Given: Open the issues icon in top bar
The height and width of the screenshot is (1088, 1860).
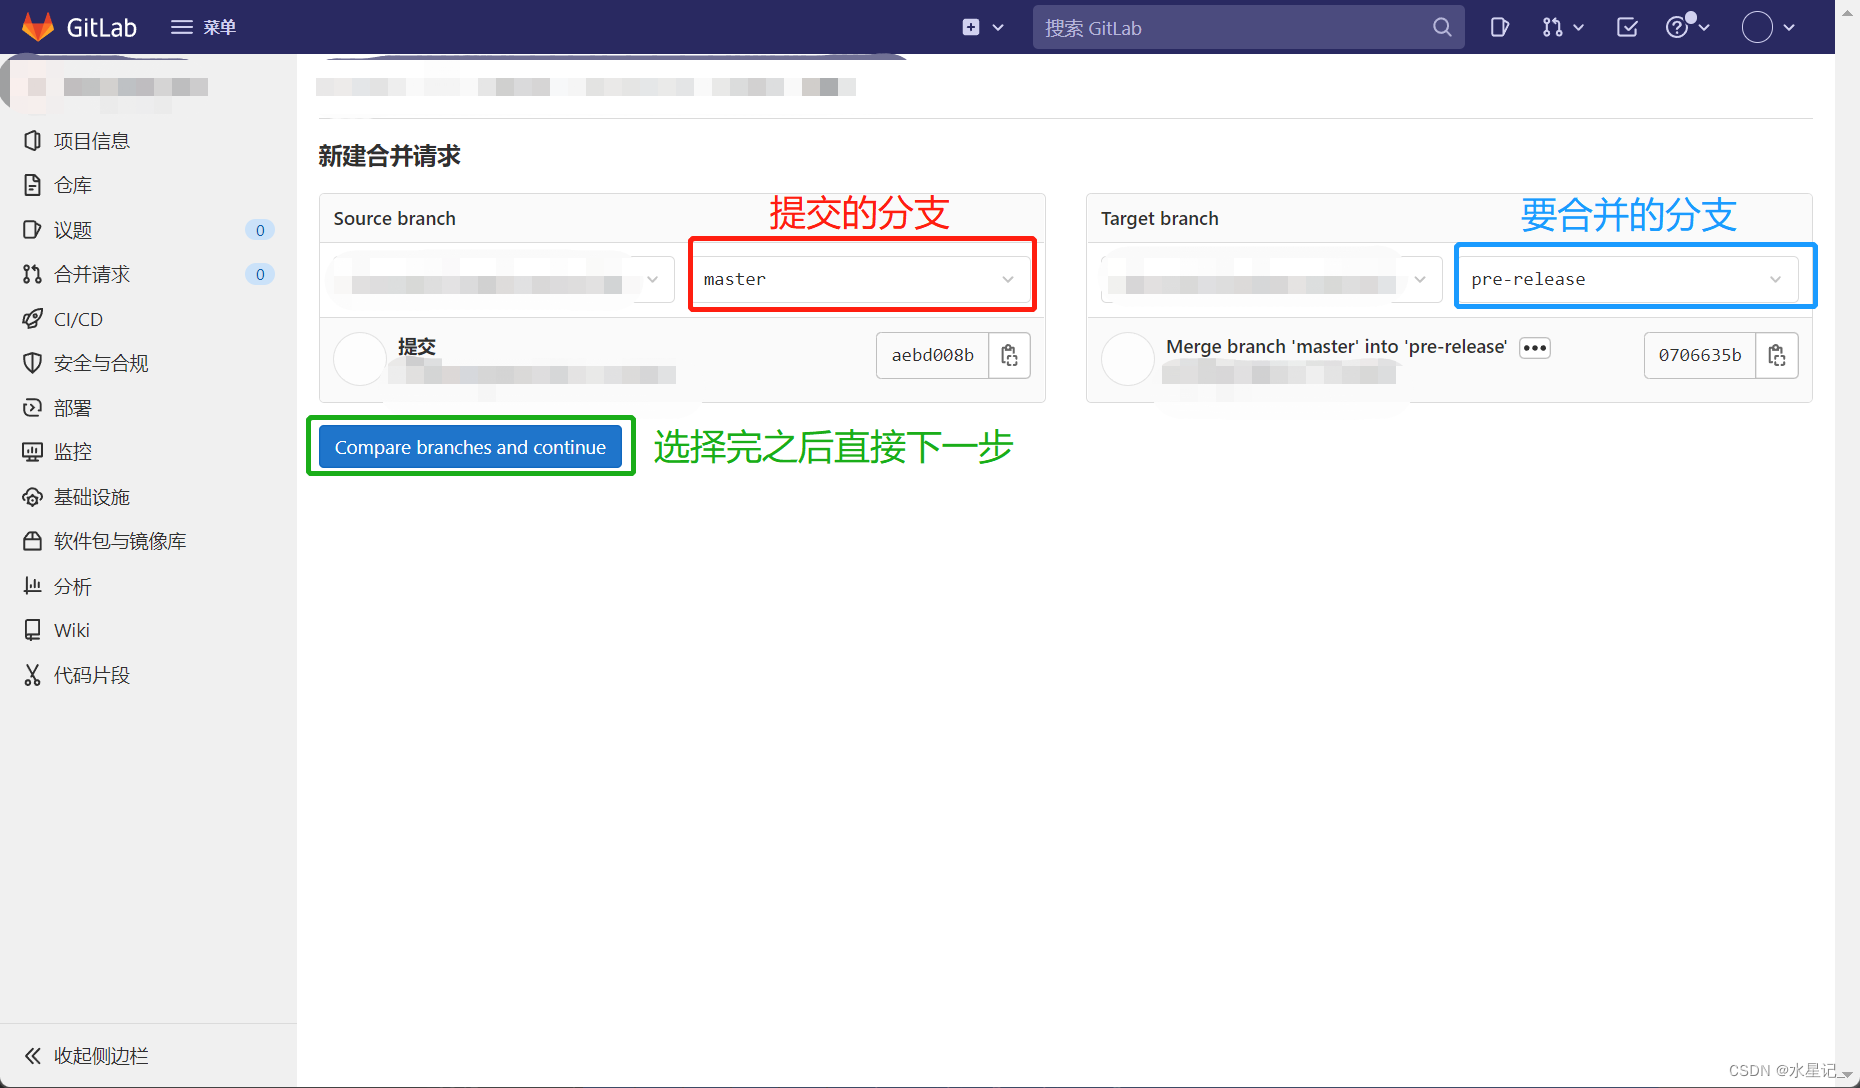Looking at the screenshot, I should pos(1498,27).
